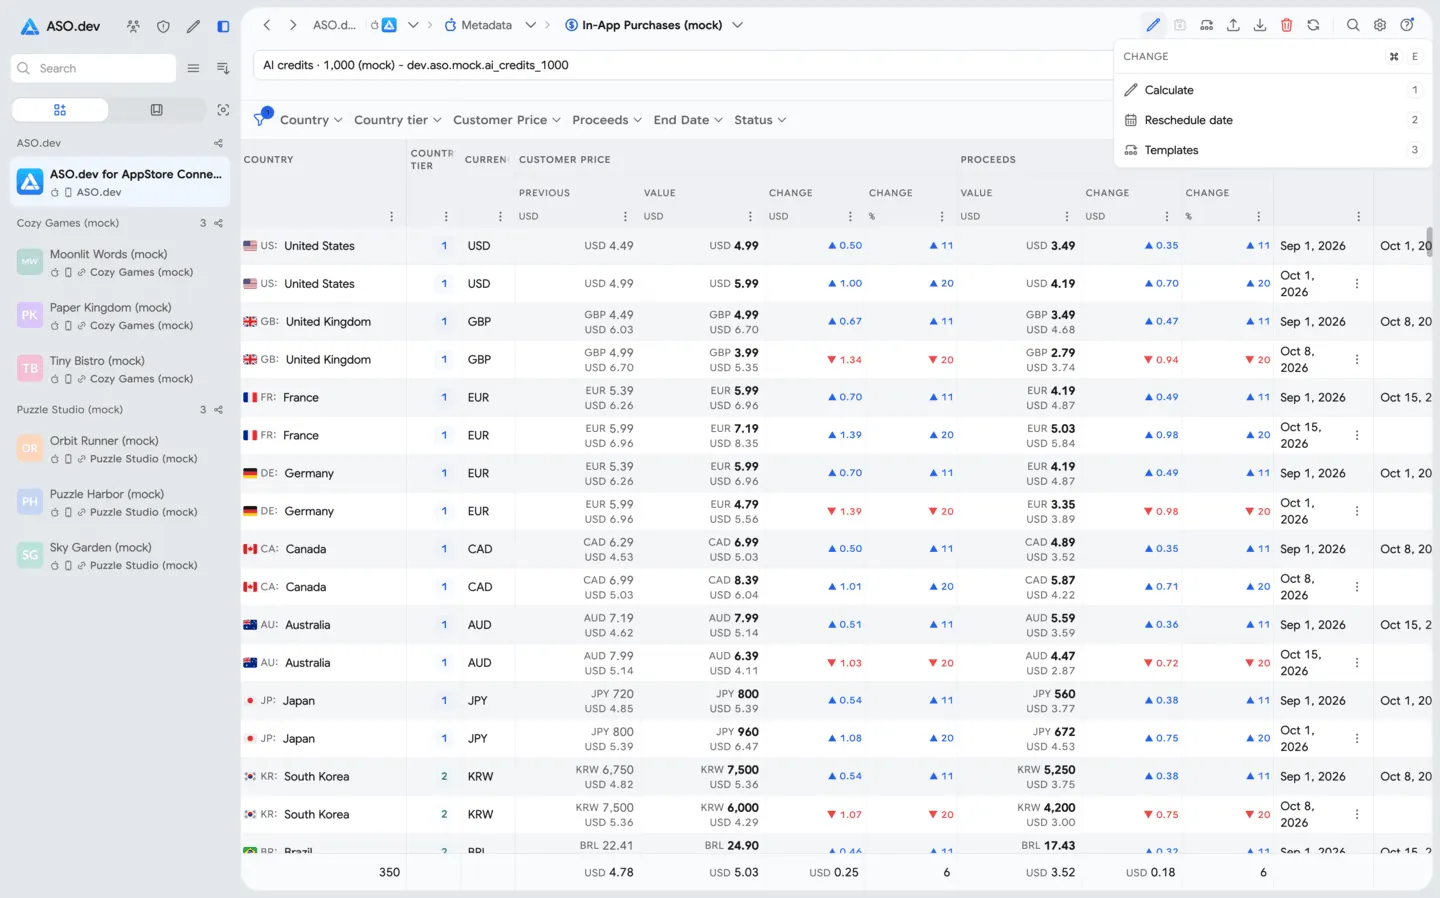Open the Proceeds filter dropdown
1440x898 pixels.
(607, 120)
